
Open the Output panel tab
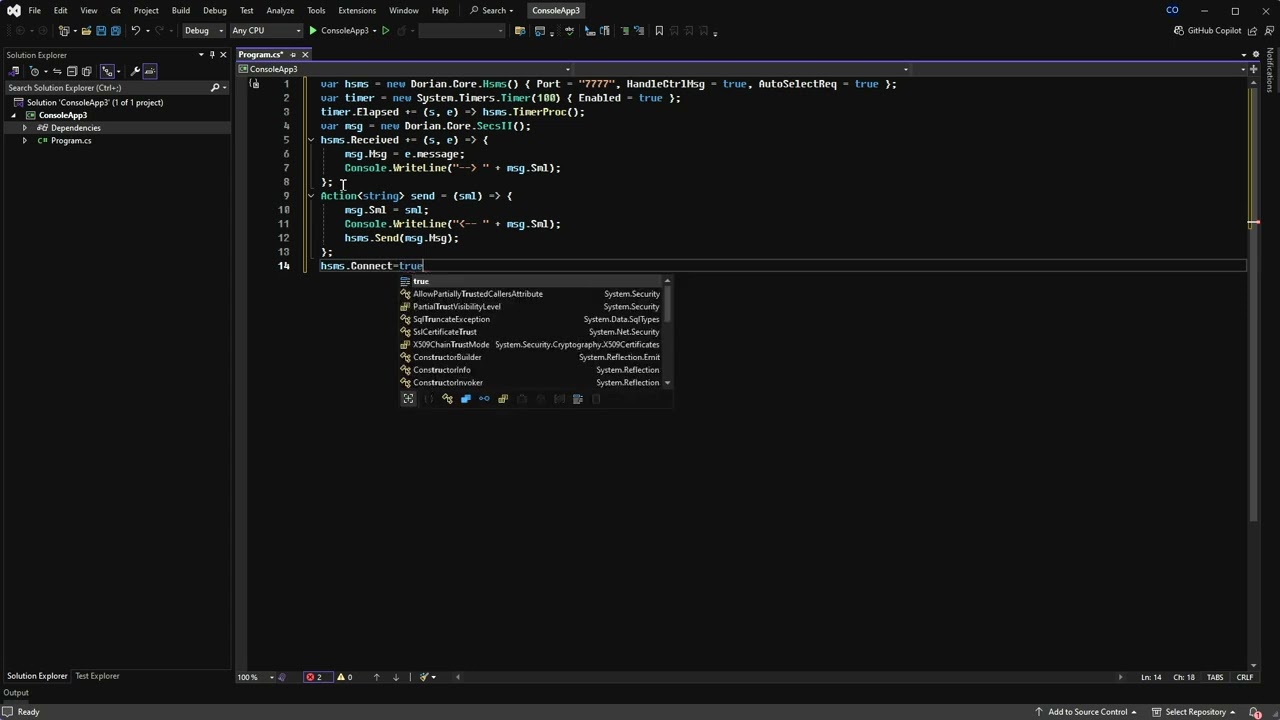tap(16, 693)
